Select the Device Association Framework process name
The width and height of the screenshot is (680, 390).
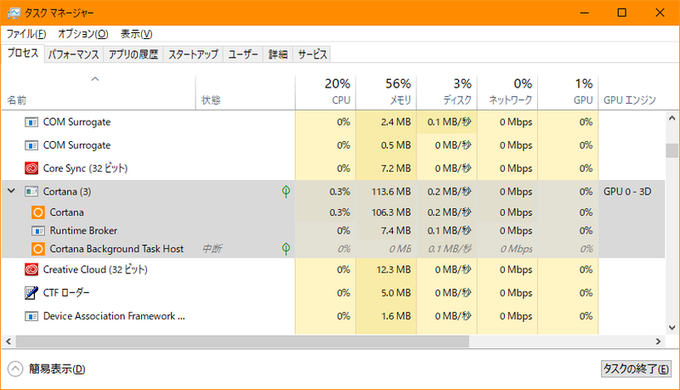tap(114, 316)
